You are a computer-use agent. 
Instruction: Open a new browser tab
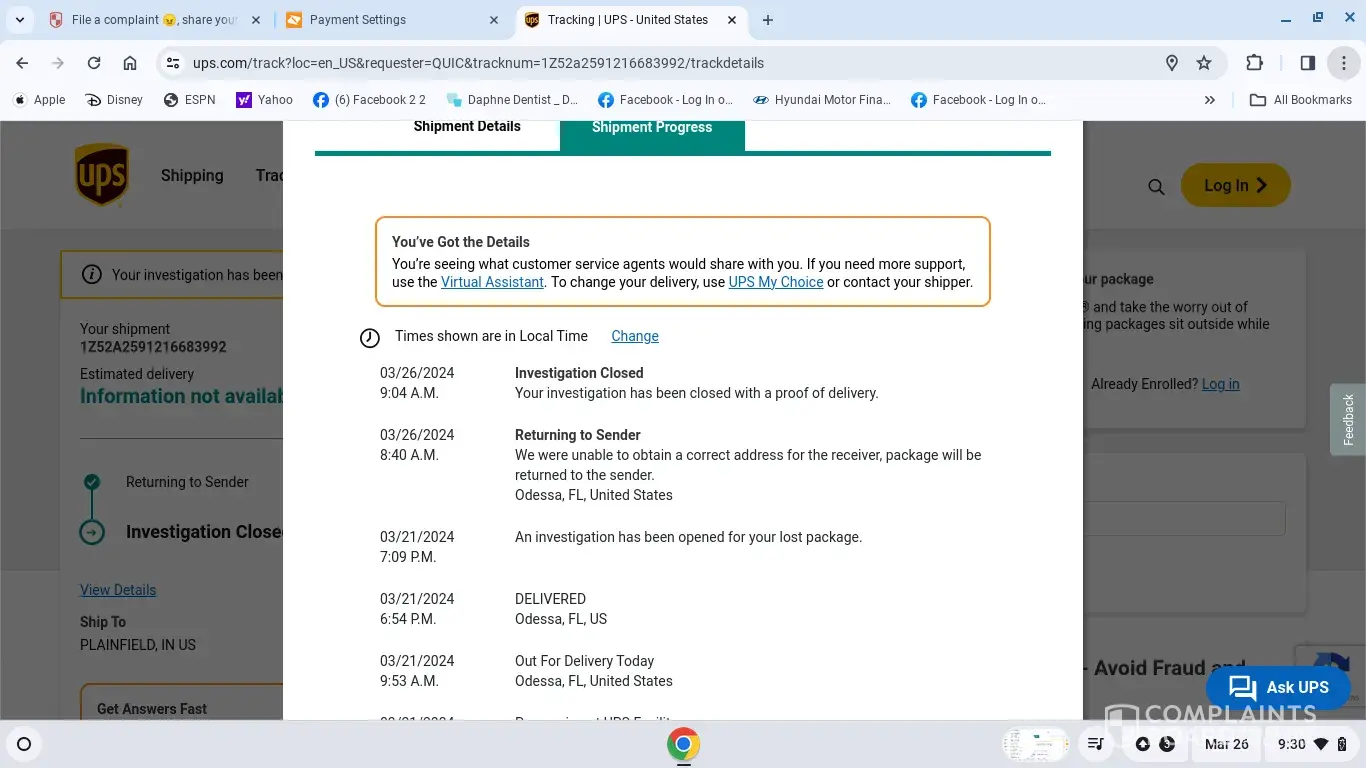pyautogui.click(x=768, y=20)
